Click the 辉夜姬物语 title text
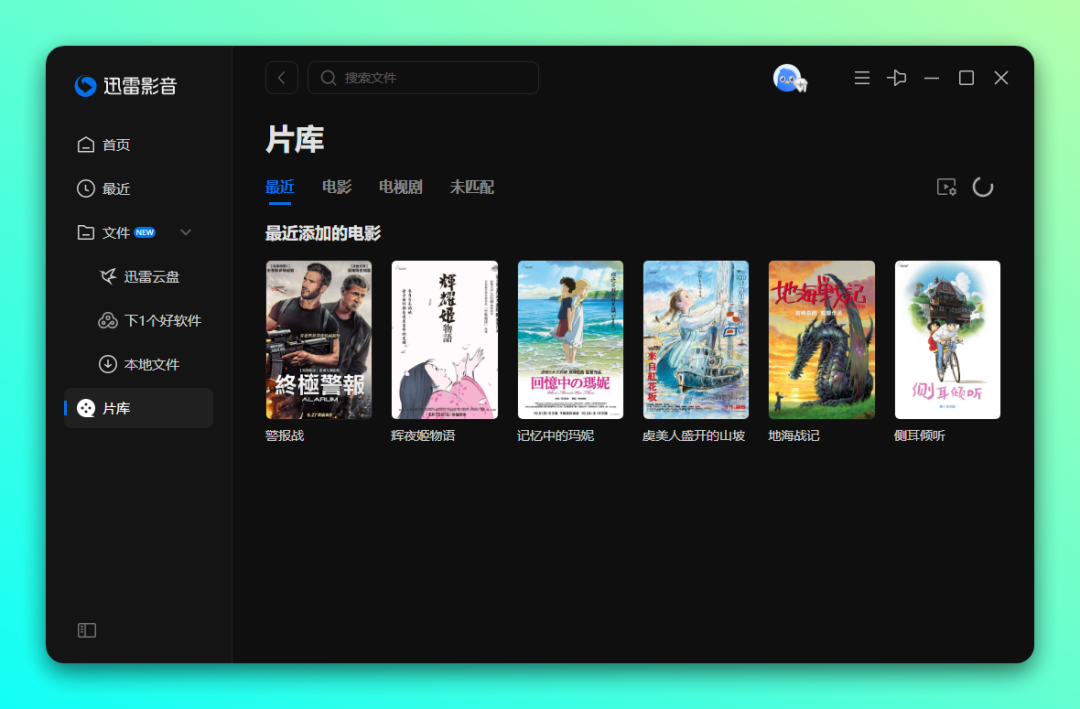The width and height of the screenshot is (1080, 709). [423, 436]
